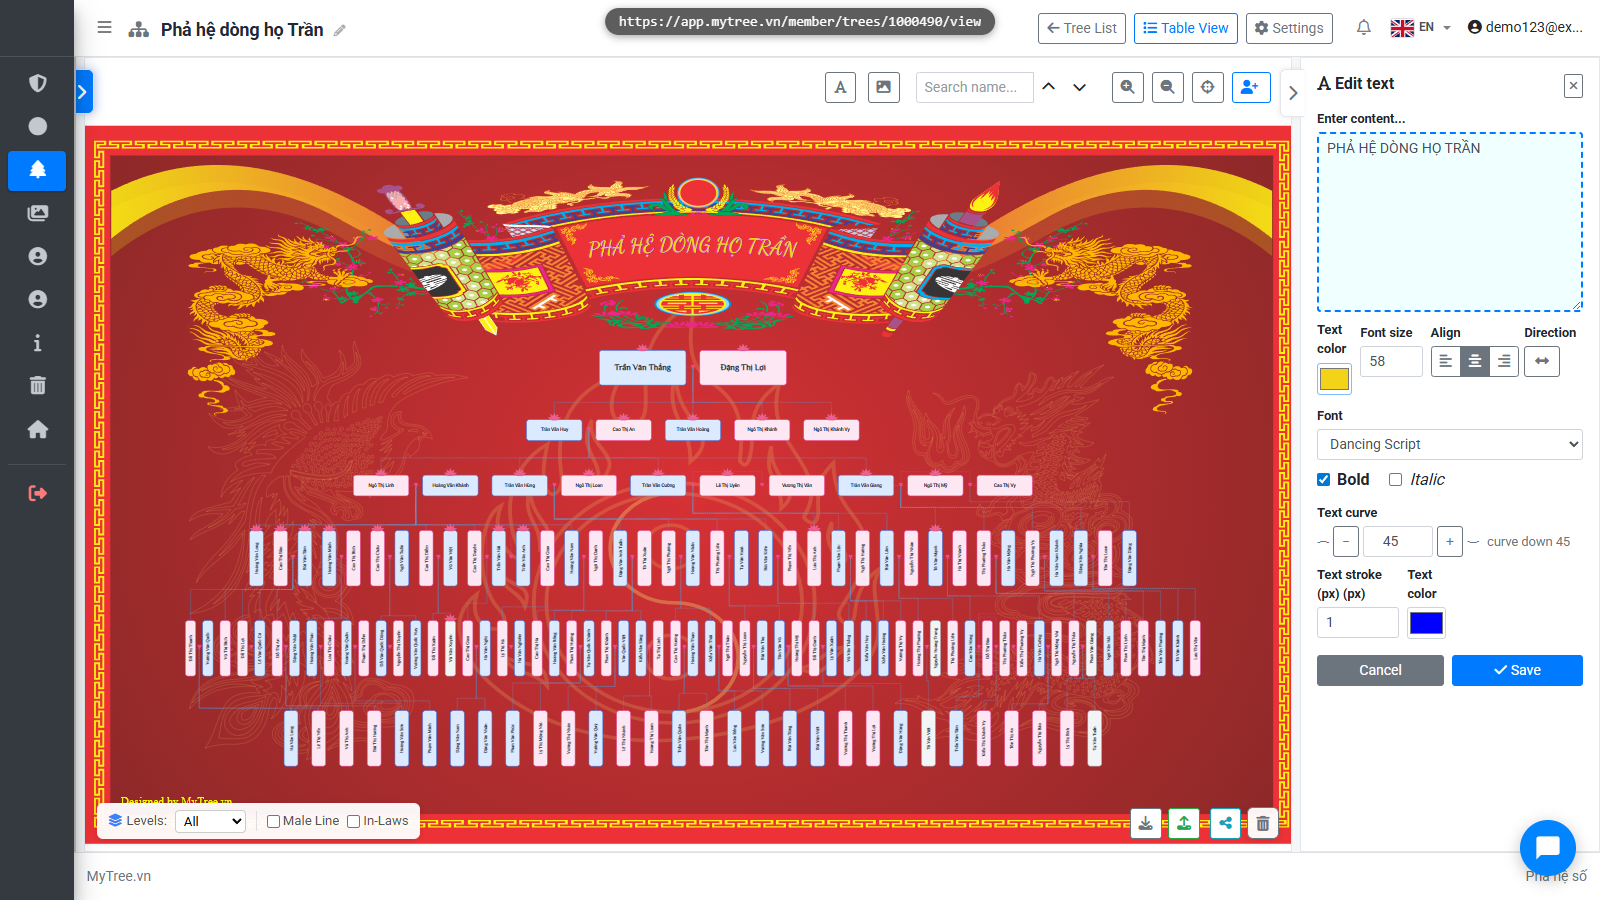Click the green upload icon
Screen dimensions: 1600x900
pos(1184,823)
